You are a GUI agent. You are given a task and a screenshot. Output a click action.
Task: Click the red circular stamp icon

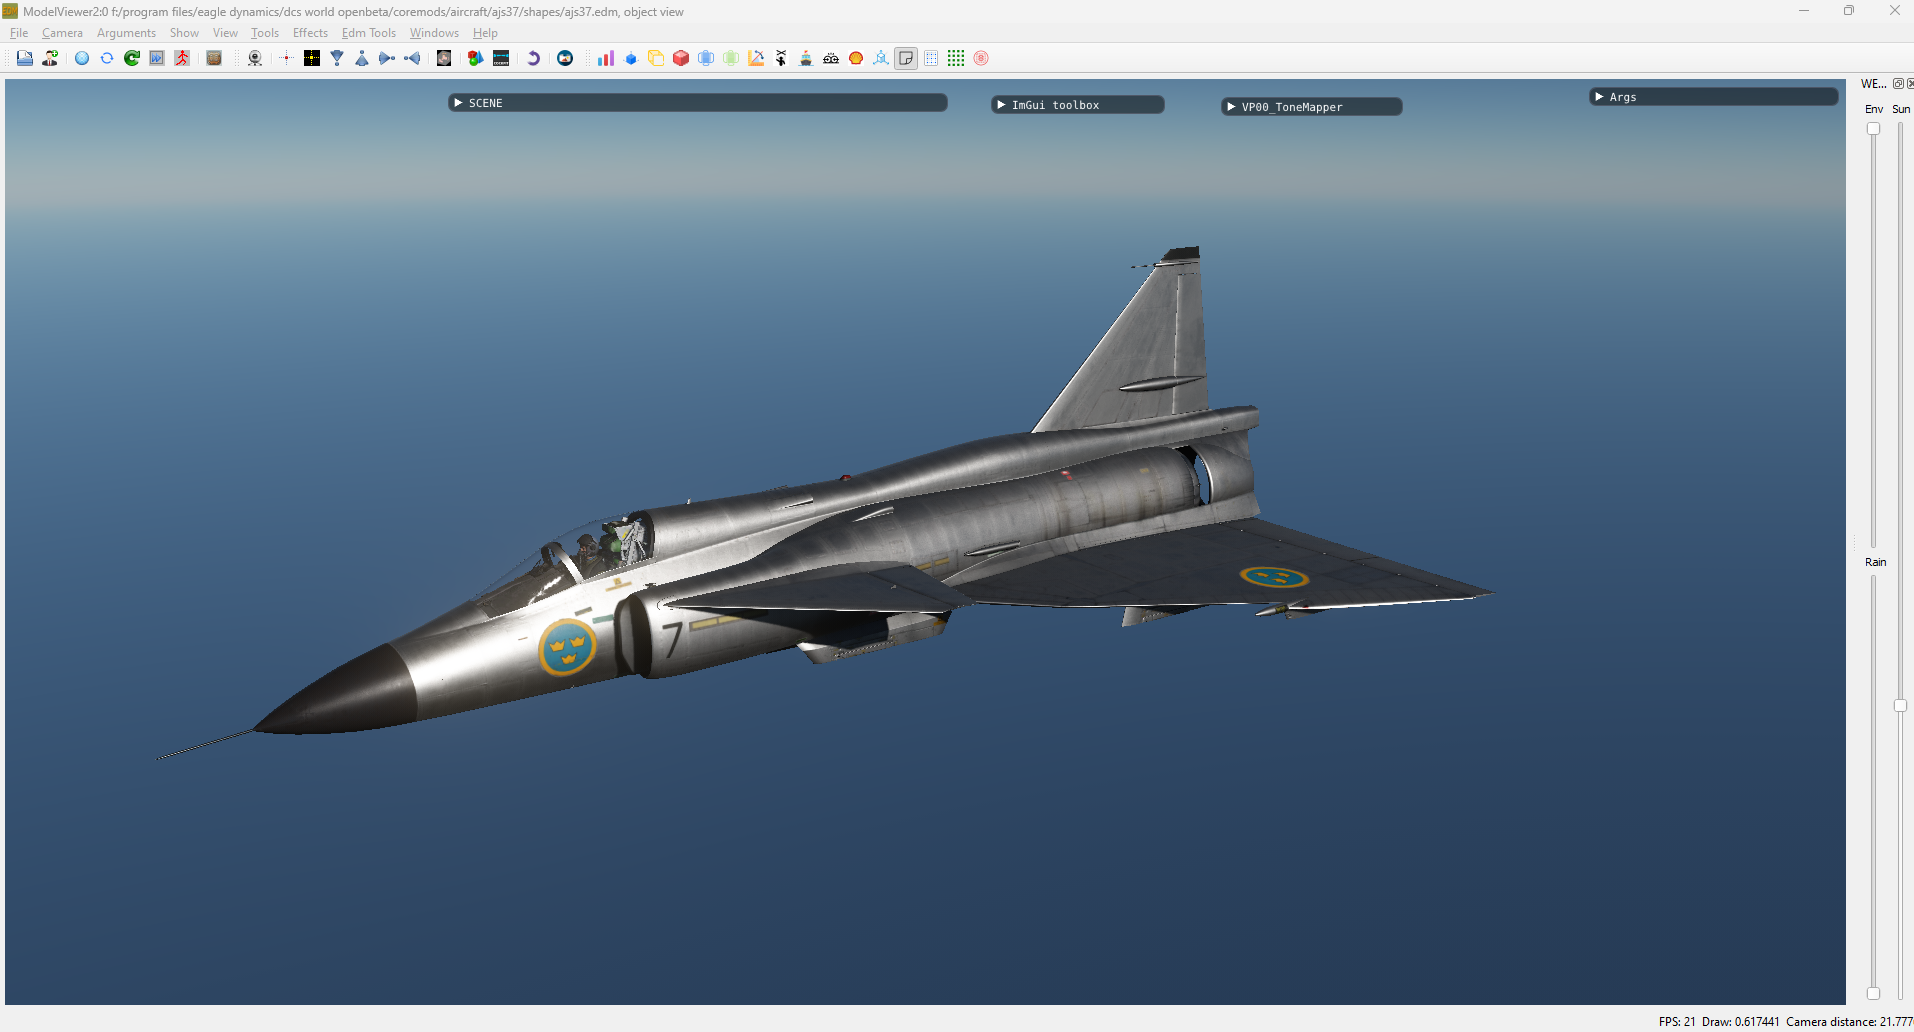[x=981, y=58]
